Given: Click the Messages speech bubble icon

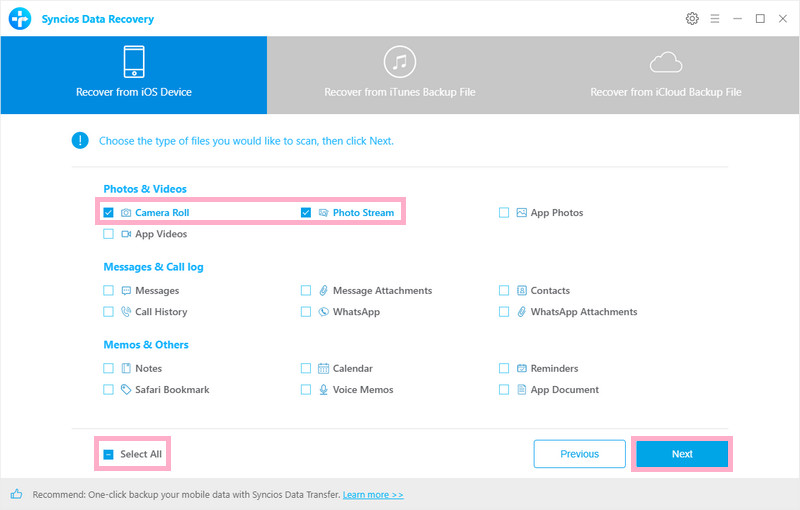Looking at the screenshot, I should [x=126, y=291].
